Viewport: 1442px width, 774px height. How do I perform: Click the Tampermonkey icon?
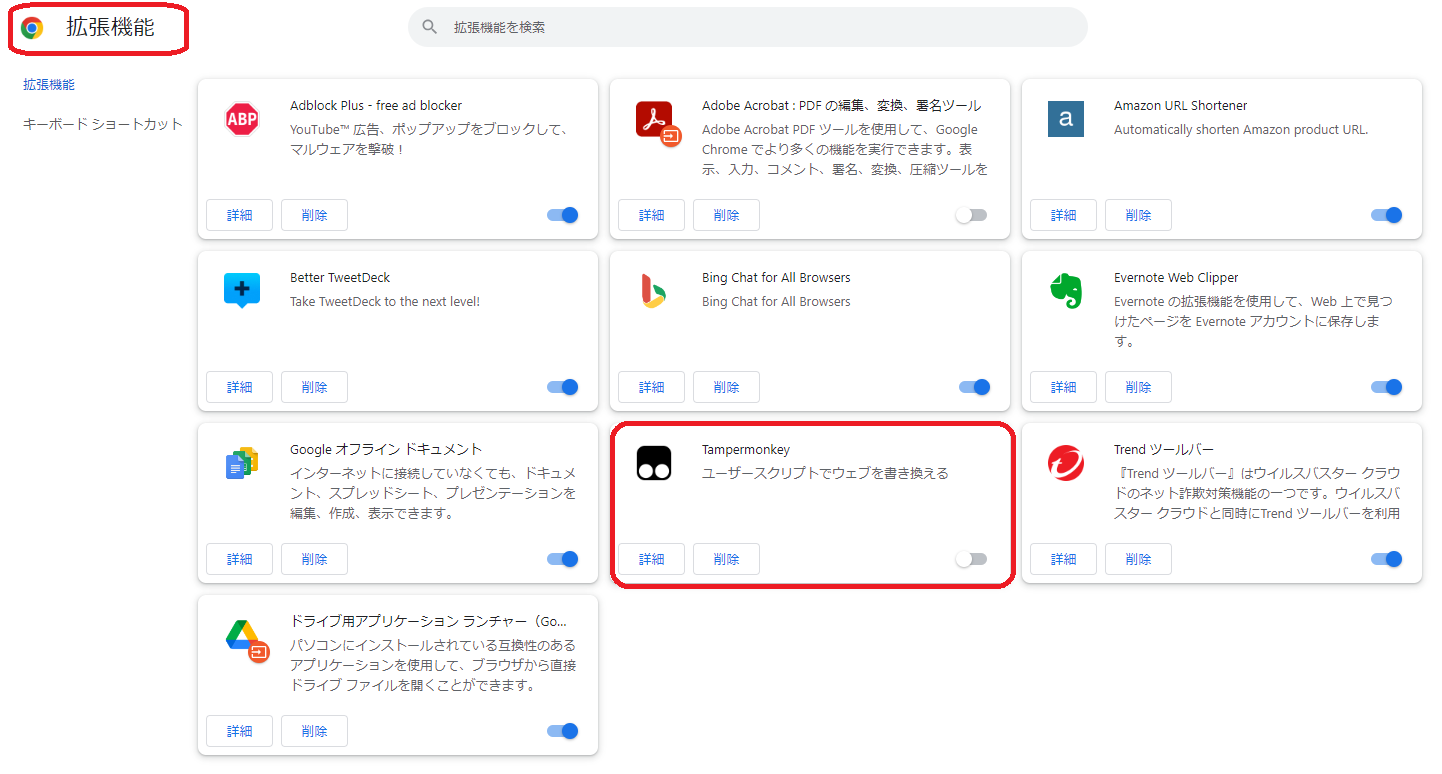[x=653, y=462]
